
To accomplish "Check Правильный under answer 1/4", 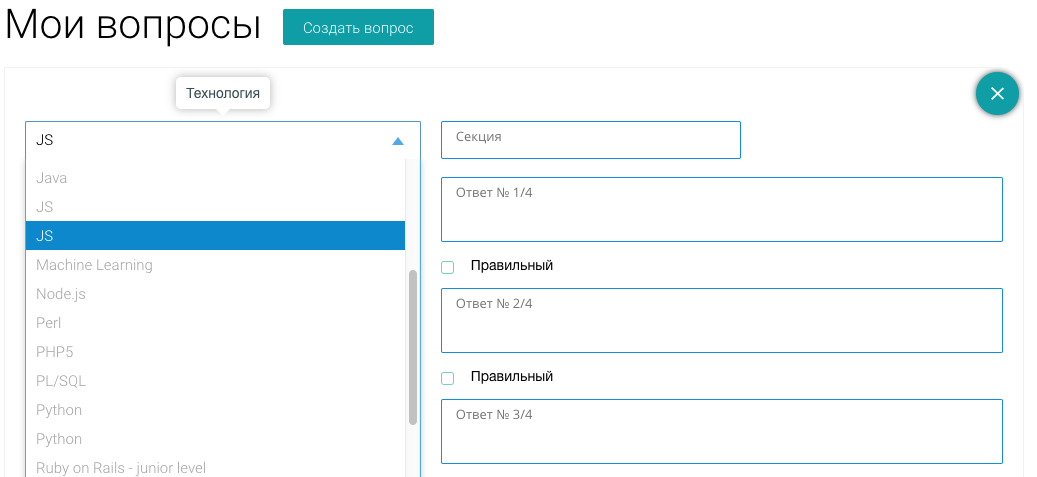I will [x=448, y=267].
